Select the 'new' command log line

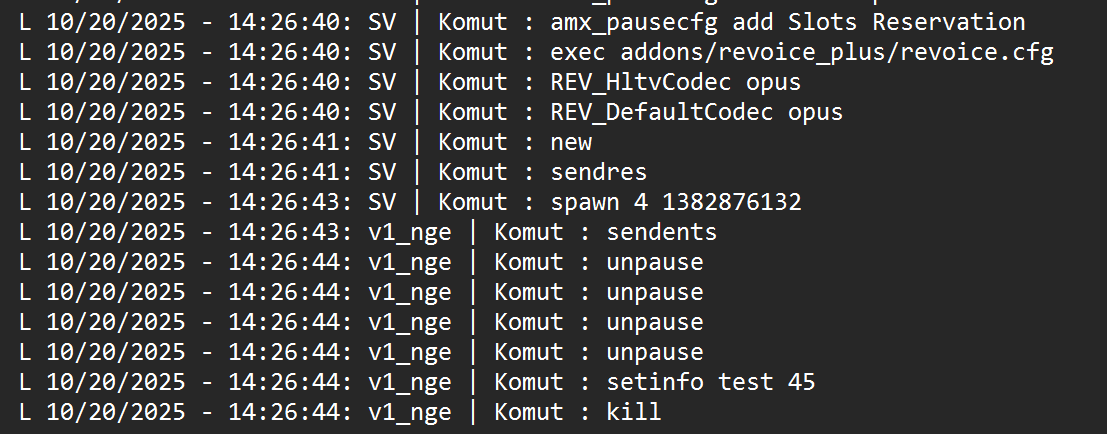click(305, 143)
